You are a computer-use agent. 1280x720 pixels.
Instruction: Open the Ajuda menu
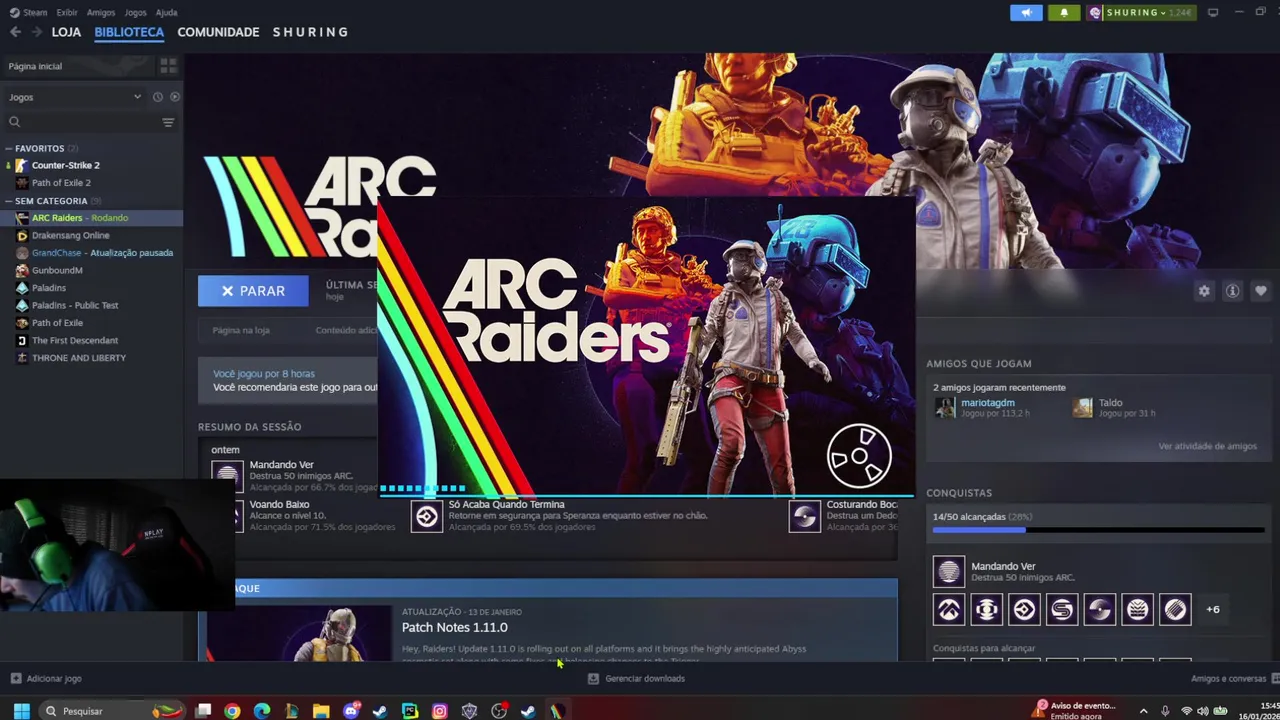pos(167,12)
